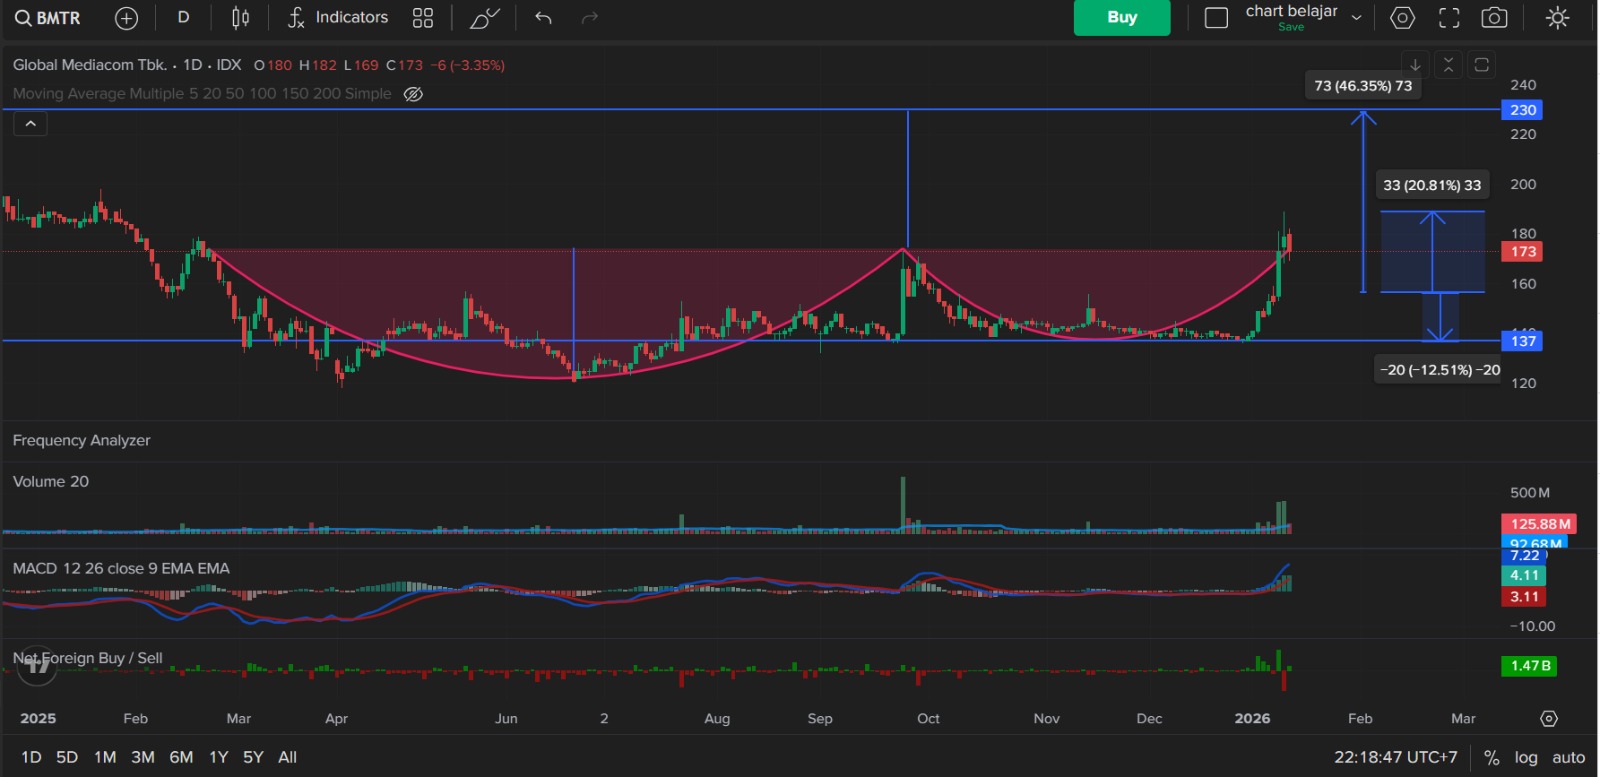Open the Indicators menu

coord(338,18)
